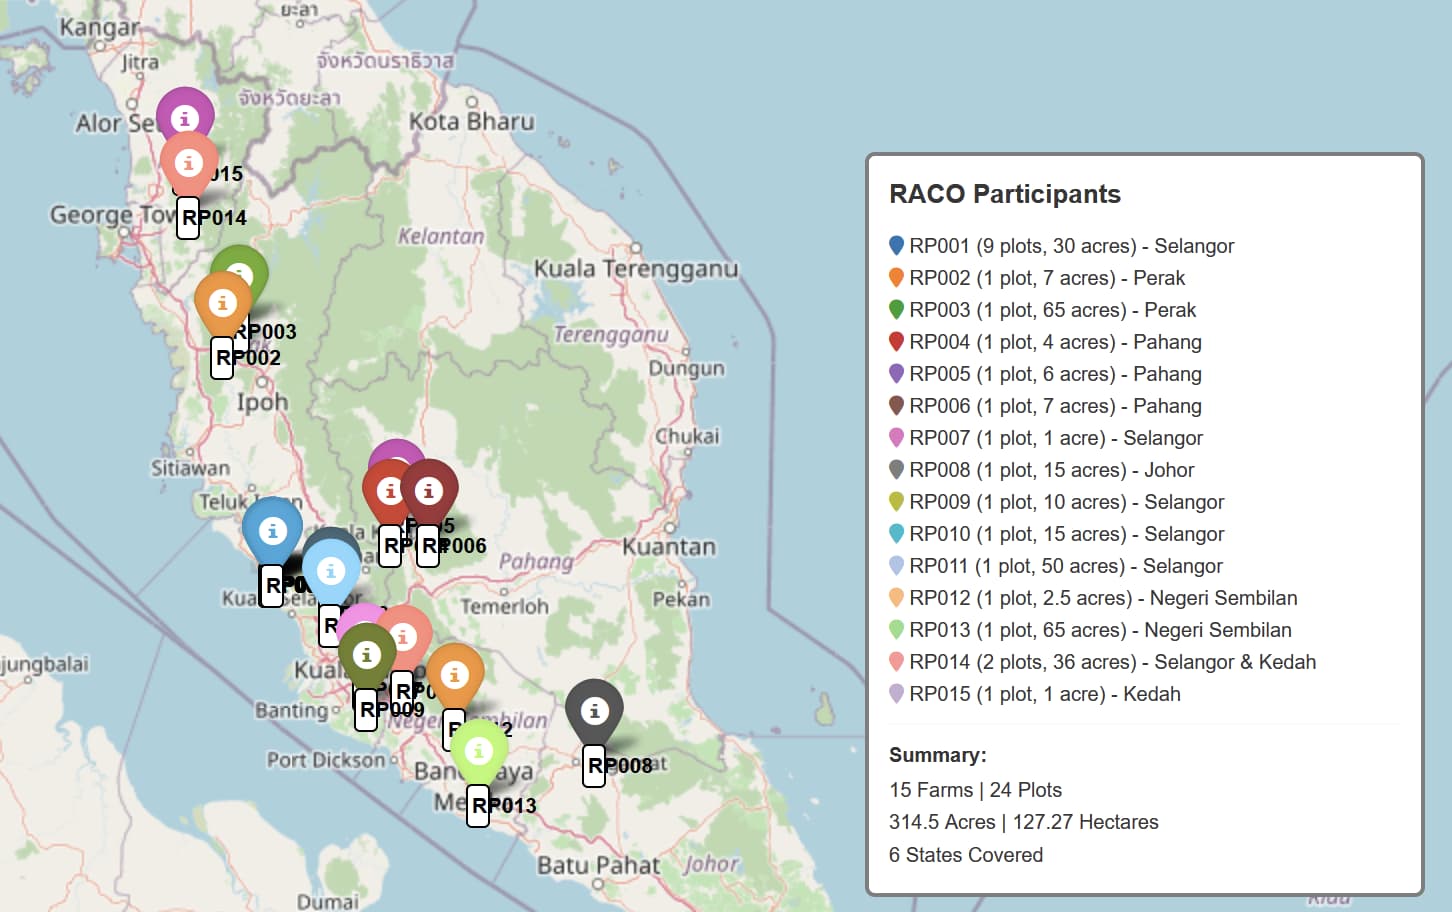1452x912 pixels.
Task: Click the blue RP001 marker pin
Action: 272,531
